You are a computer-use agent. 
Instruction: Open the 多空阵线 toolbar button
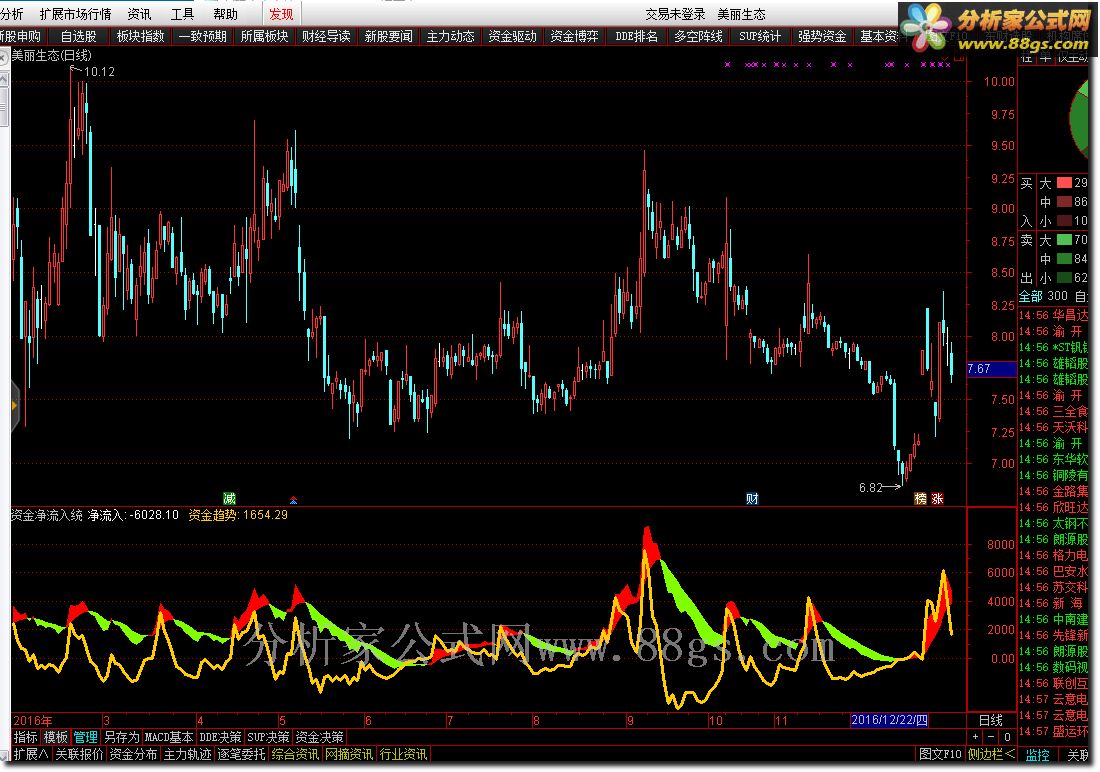tap(698, 36)
